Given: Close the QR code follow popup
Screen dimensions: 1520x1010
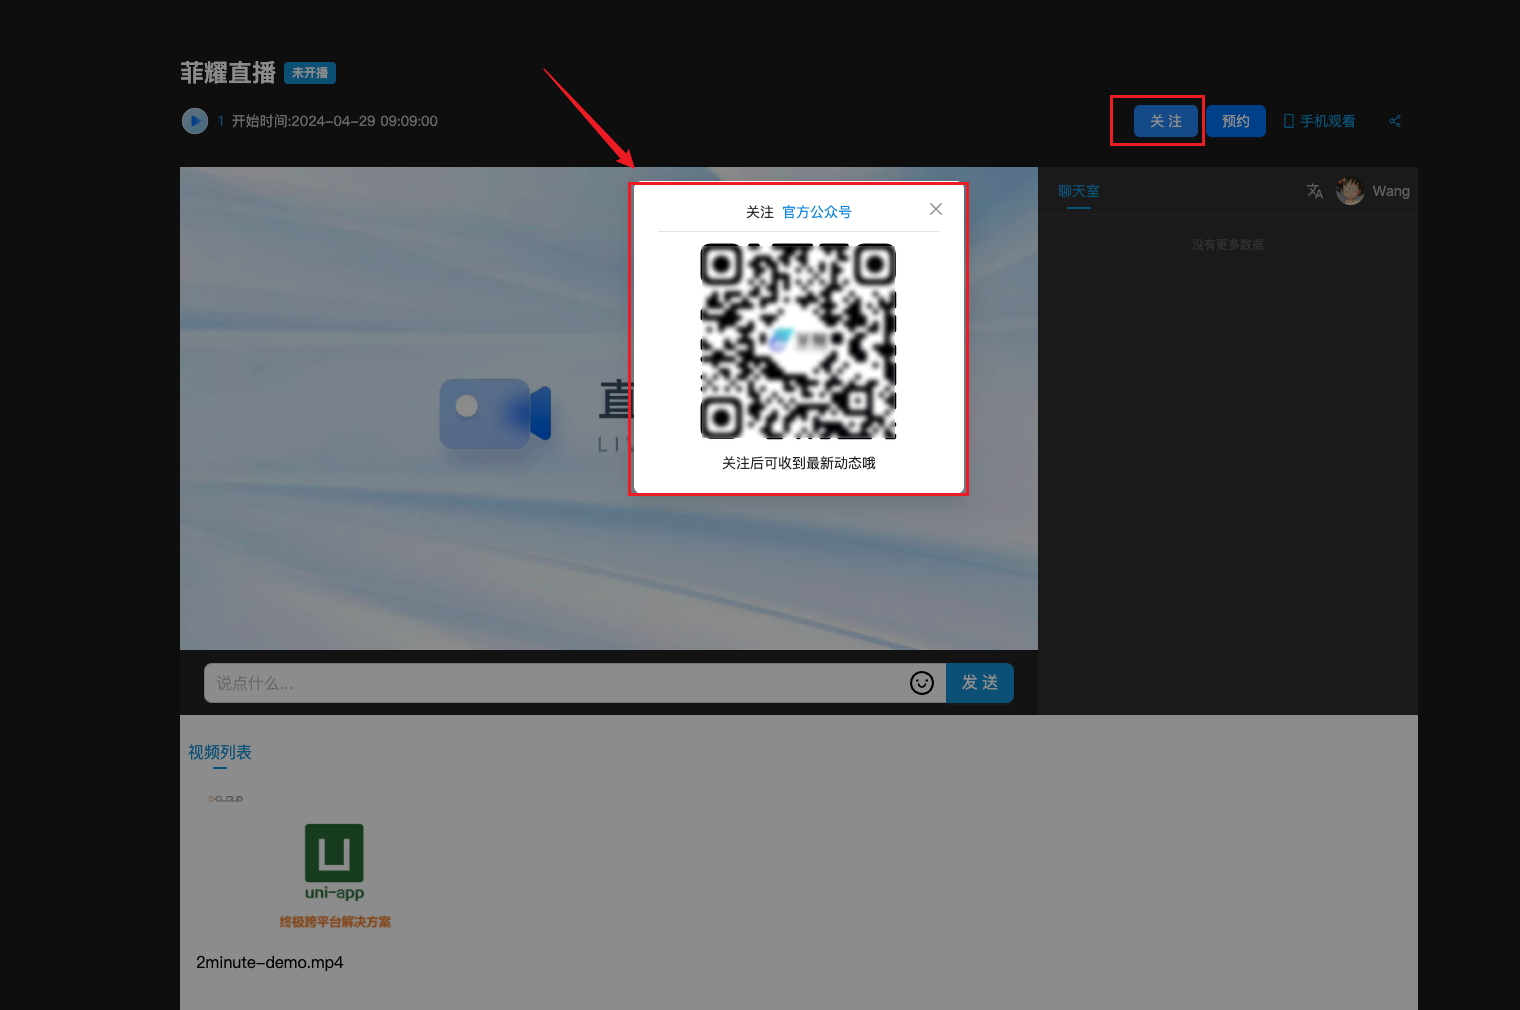Looking at the screenshot, I should (936, 209).
